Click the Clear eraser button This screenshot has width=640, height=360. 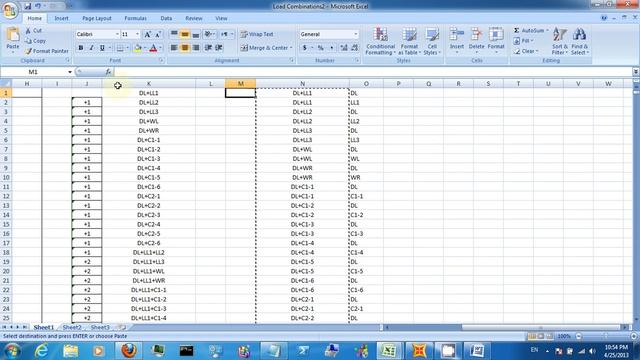[x=526, y=51]
